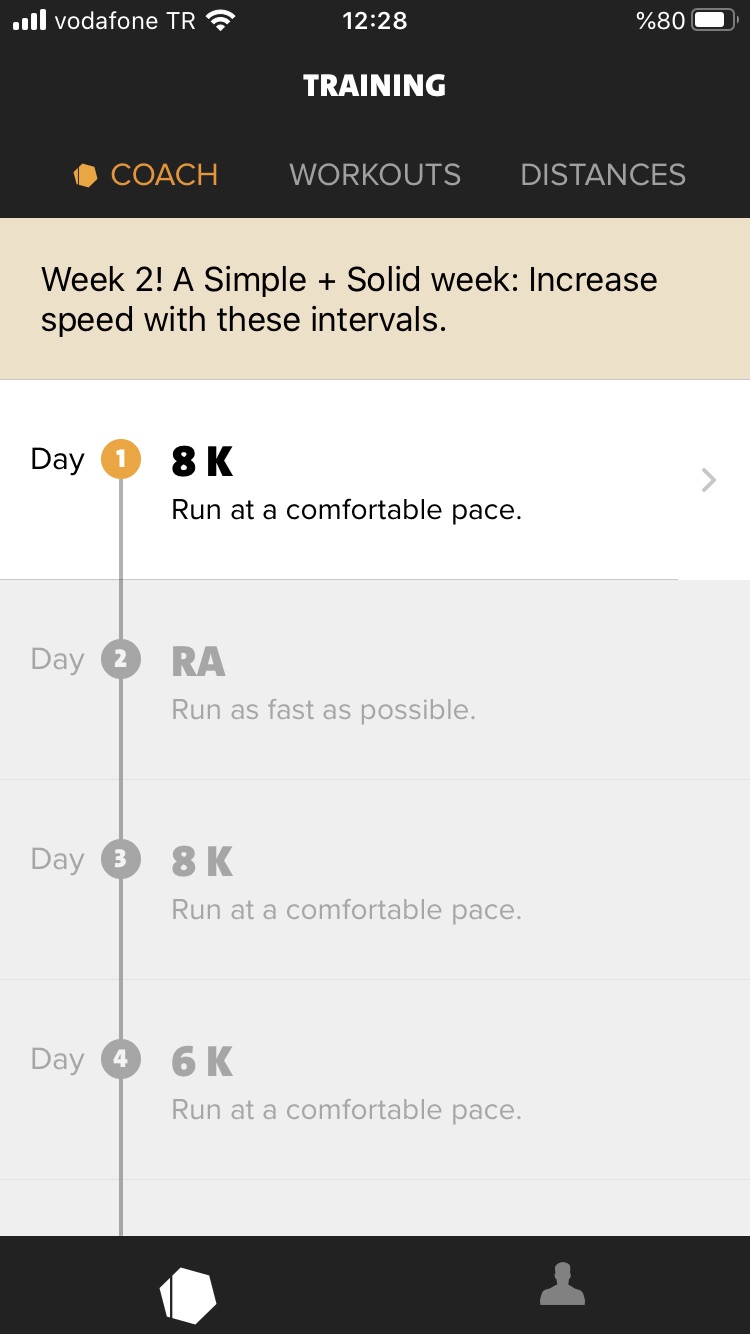Select the Day 3 circle marker
The image size is (750, 1334).
(121, 860)
